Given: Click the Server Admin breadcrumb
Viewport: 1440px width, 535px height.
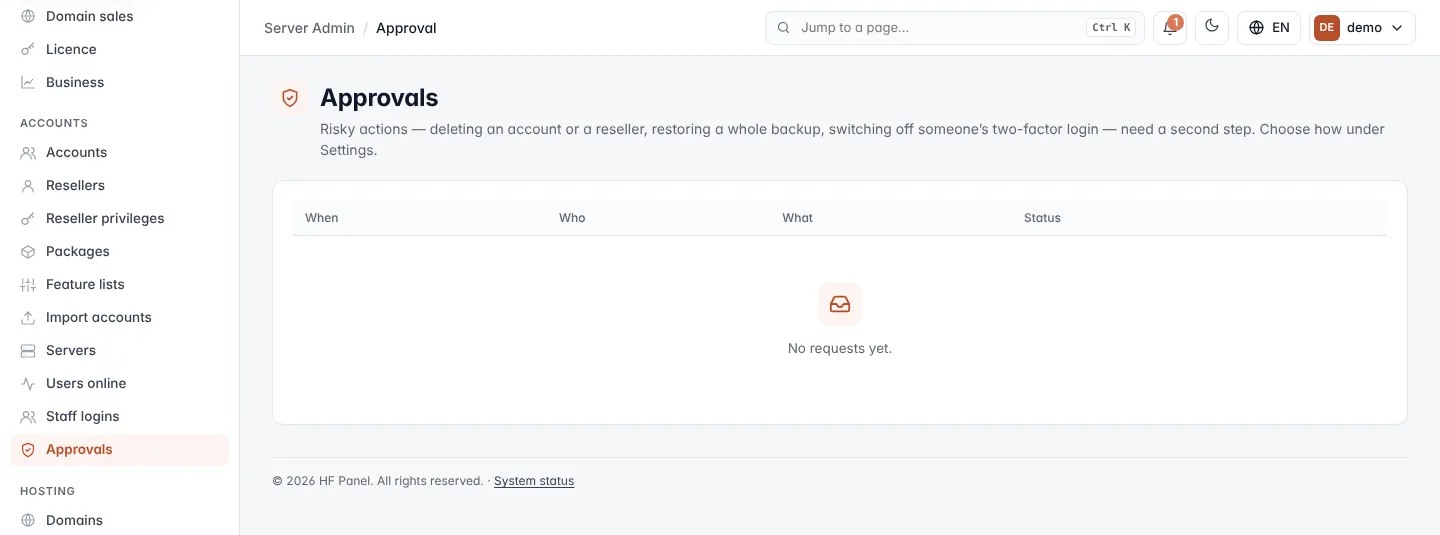Looking at the screenshot, I should click(x=309, y=28).
